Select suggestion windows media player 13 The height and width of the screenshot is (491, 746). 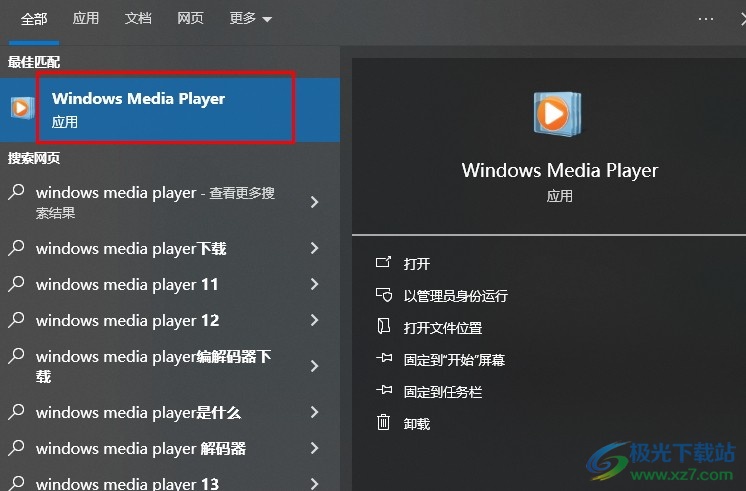tap(169, 481)
